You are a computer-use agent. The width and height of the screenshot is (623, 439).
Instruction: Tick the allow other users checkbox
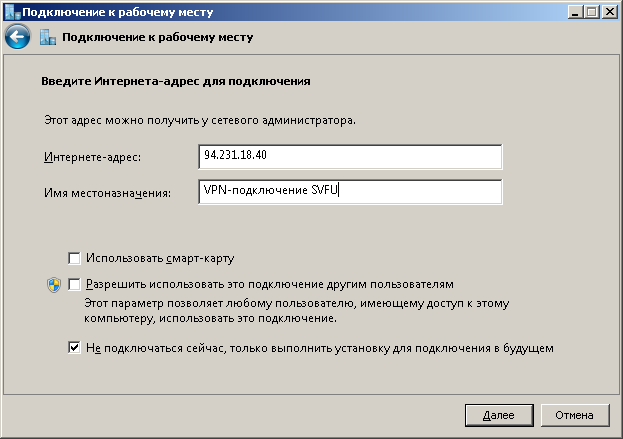click(74, 284)
